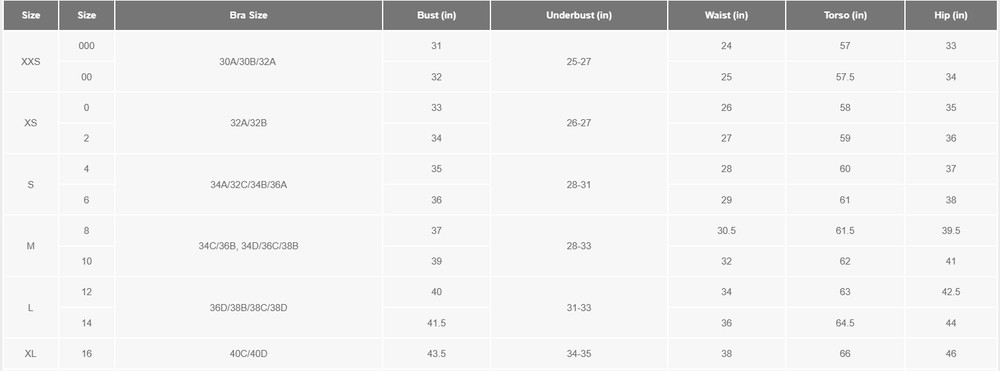
Task: Select the Bust (in) header cell
Action: [436, 15]
